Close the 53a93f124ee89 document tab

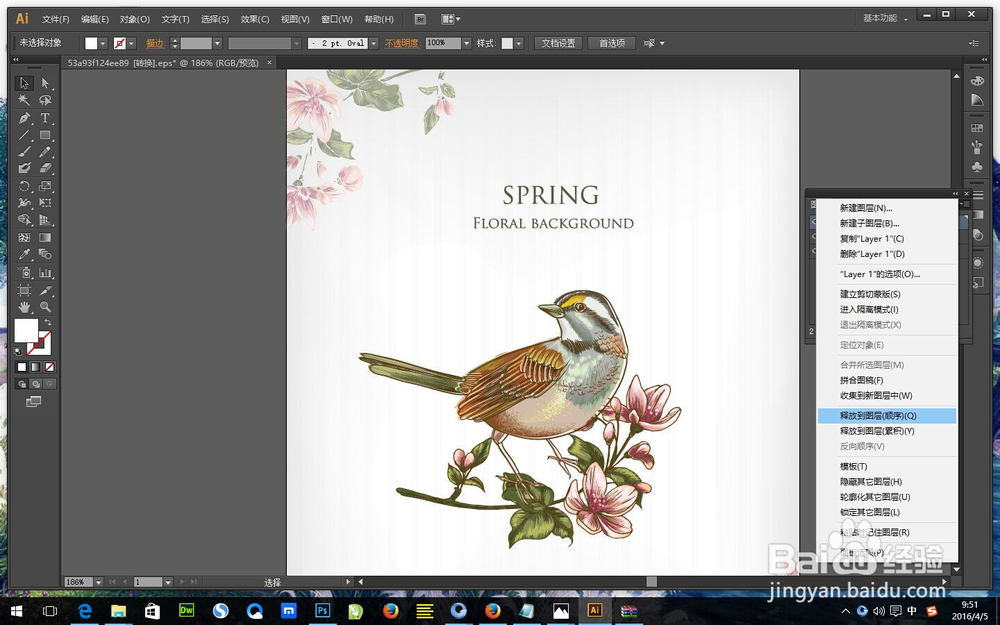tap(269, 62)
